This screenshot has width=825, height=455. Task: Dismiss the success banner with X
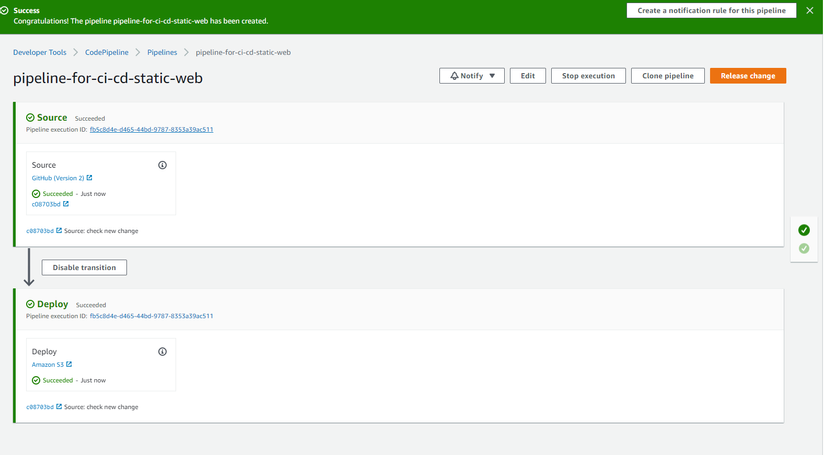click(x=810, y=10)
